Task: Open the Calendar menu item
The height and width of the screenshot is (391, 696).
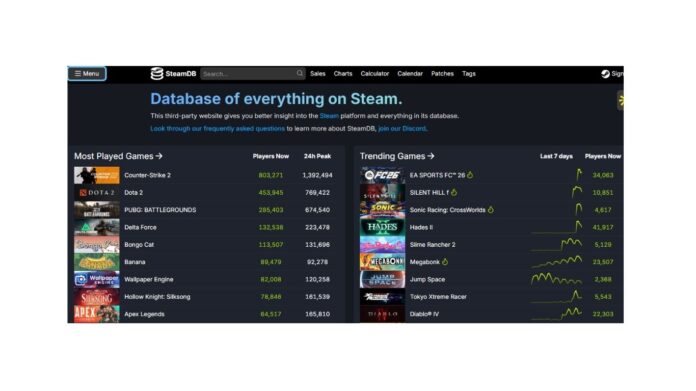Action: click(x=410, y=74)
